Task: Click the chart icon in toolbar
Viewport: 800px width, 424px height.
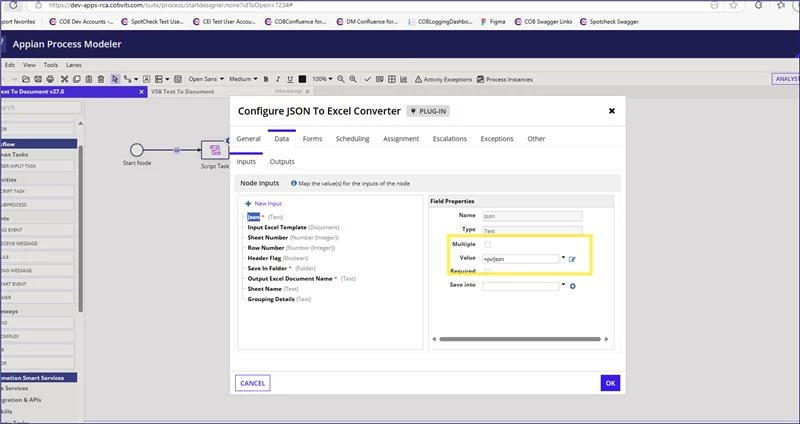Action: tap(404, 79)
